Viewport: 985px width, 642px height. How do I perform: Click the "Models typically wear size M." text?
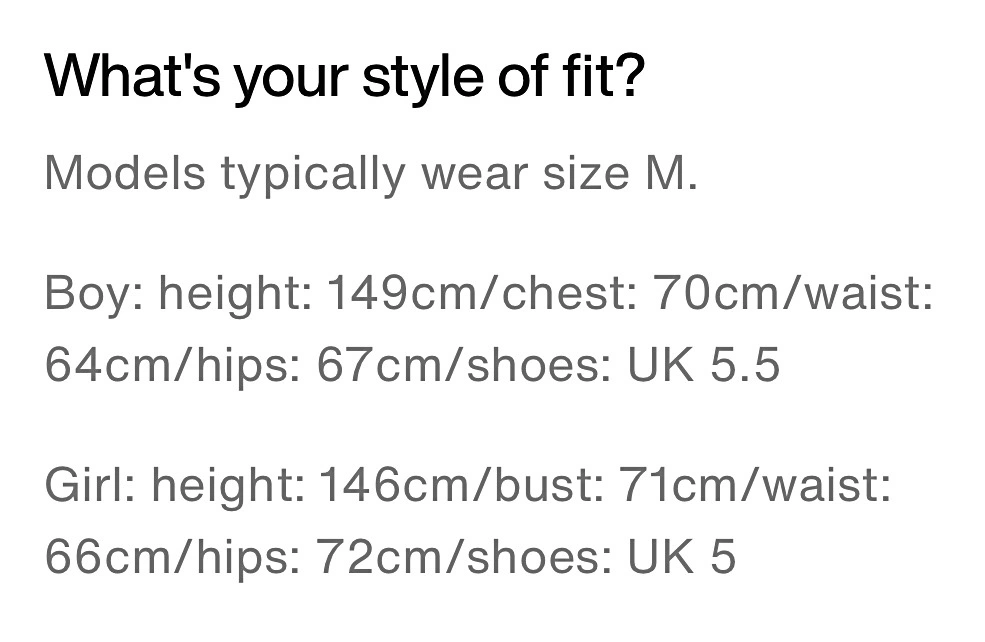371,173
